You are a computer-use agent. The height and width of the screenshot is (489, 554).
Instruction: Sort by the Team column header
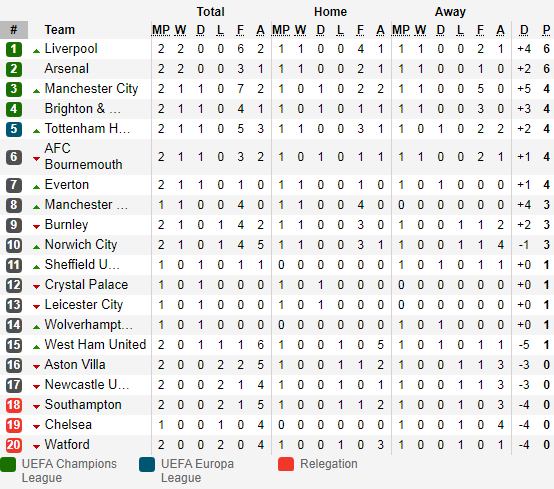pos(59,30)
